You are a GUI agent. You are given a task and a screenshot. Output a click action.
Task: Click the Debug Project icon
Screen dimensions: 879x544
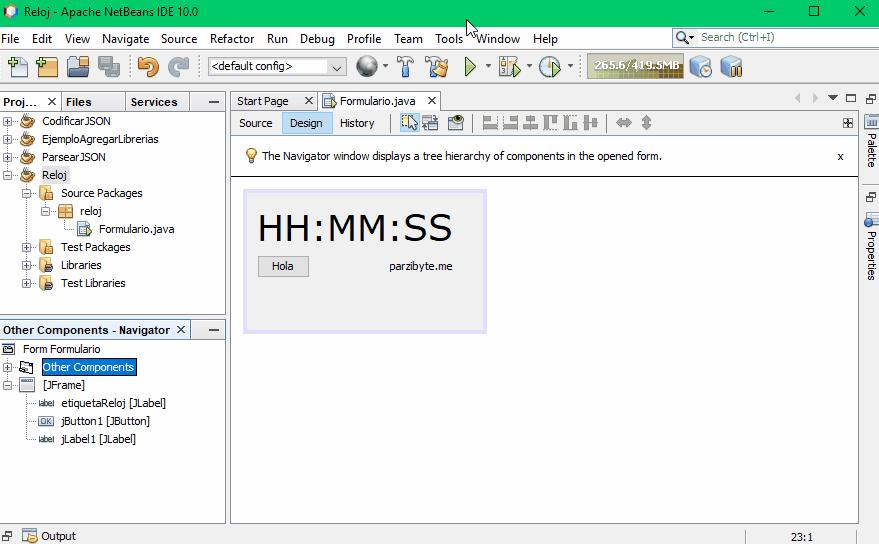click(510, 66)
